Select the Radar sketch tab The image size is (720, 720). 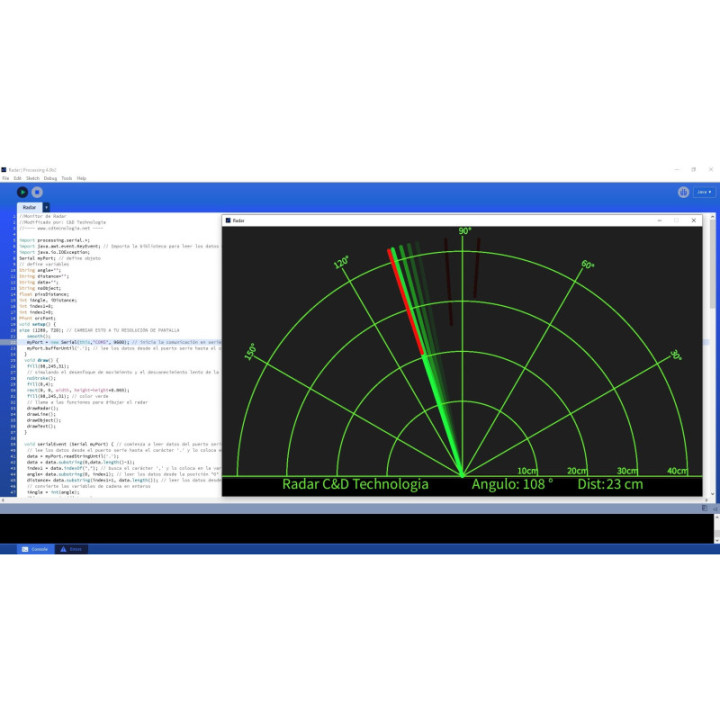[x=29, y=208]
